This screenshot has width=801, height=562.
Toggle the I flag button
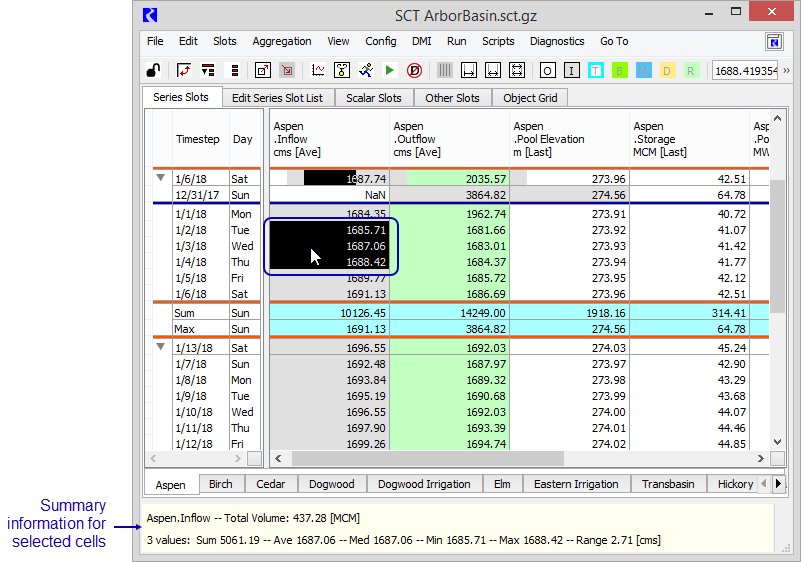click(x=571, y=70)
